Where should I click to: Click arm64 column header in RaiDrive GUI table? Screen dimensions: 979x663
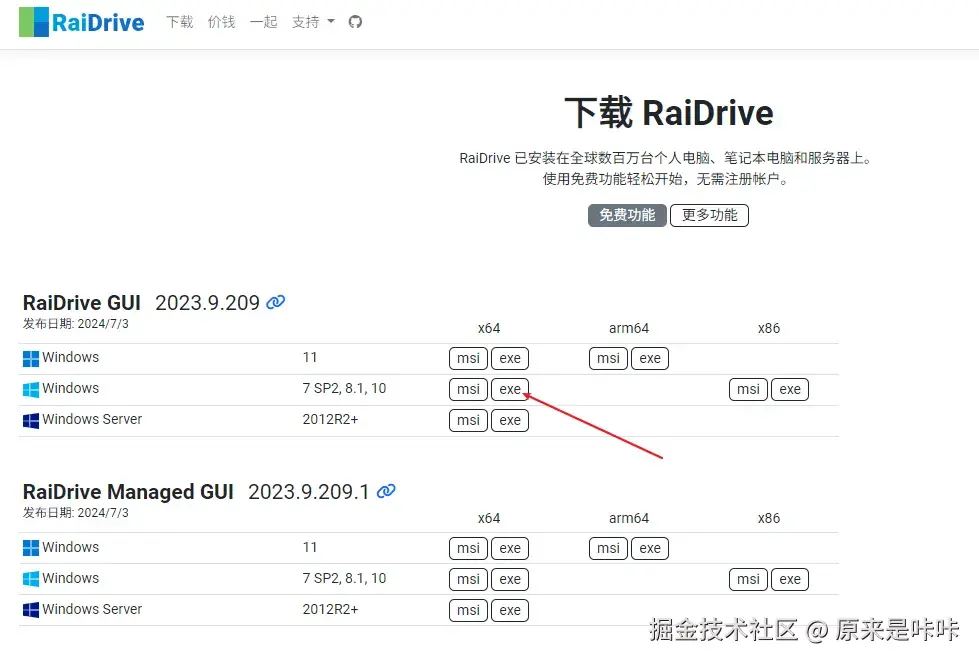(629, 328)
